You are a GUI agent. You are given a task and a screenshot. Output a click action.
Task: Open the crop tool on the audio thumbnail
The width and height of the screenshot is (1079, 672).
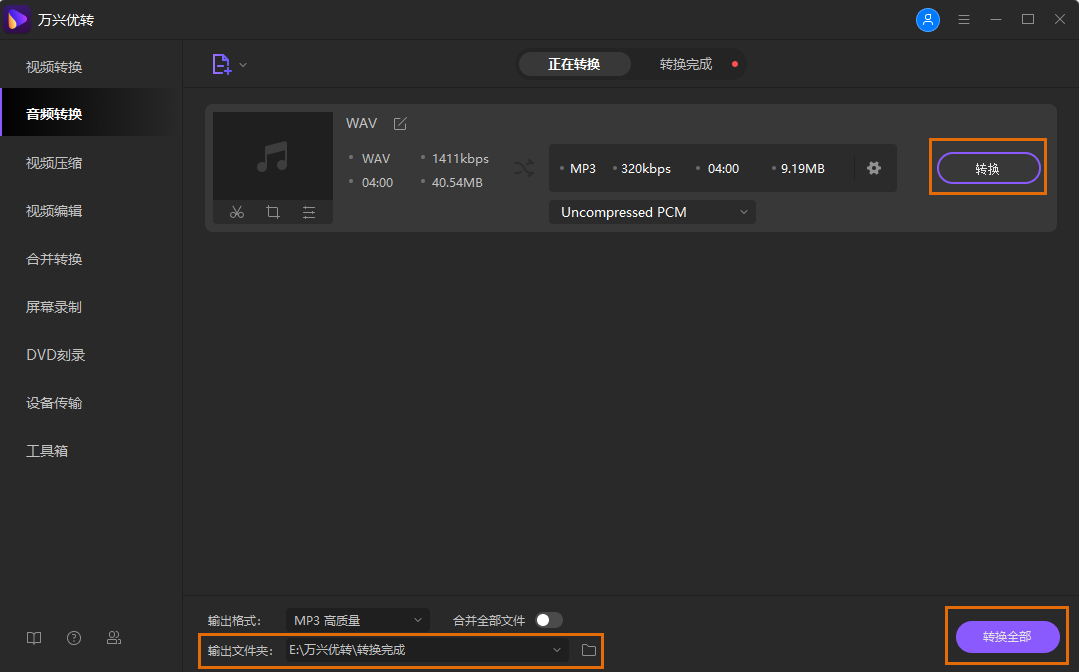coord(273,212)
